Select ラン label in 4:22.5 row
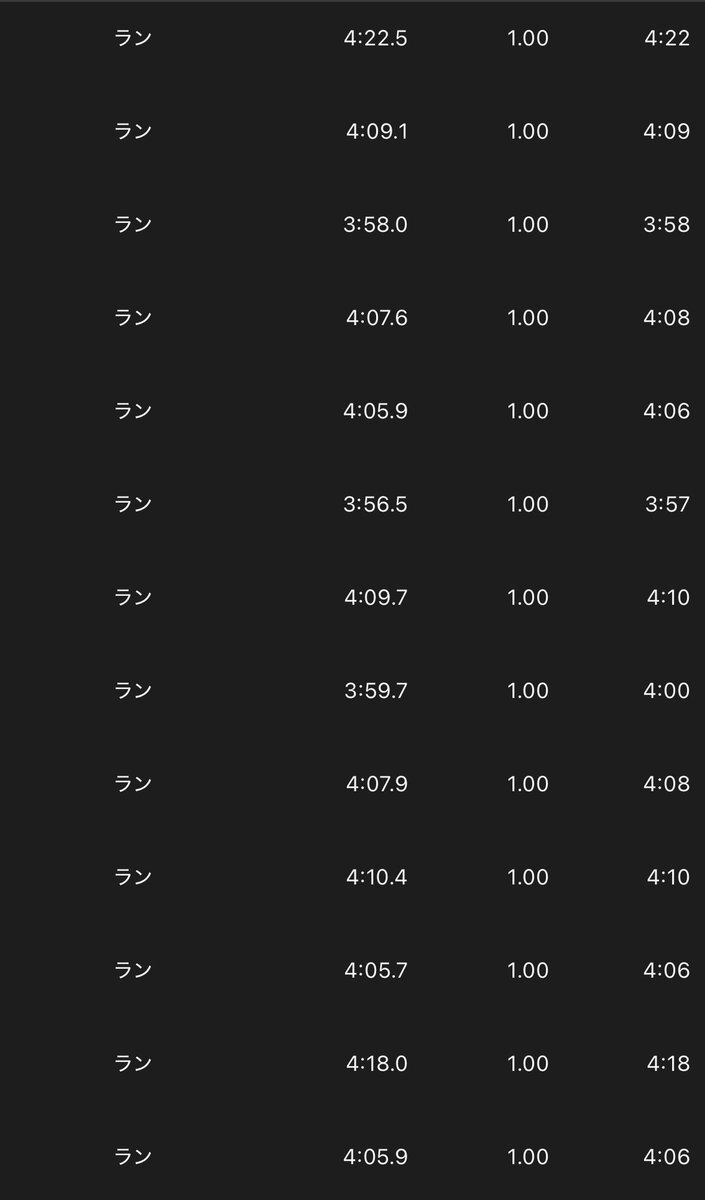This screenshot has width=705, height=1200. pos(133,38)
